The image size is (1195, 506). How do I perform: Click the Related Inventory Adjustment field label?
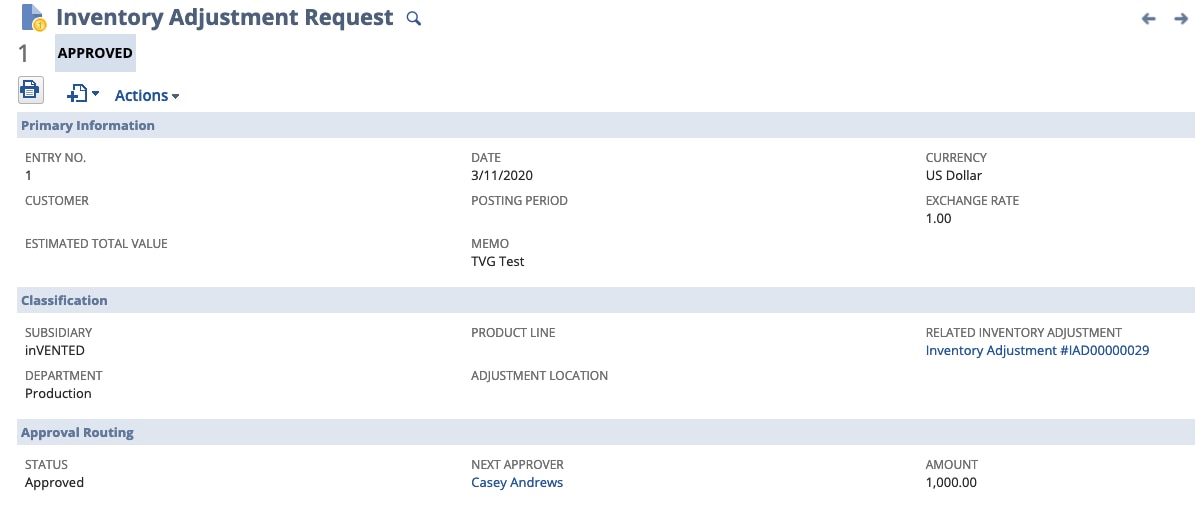1024,333
